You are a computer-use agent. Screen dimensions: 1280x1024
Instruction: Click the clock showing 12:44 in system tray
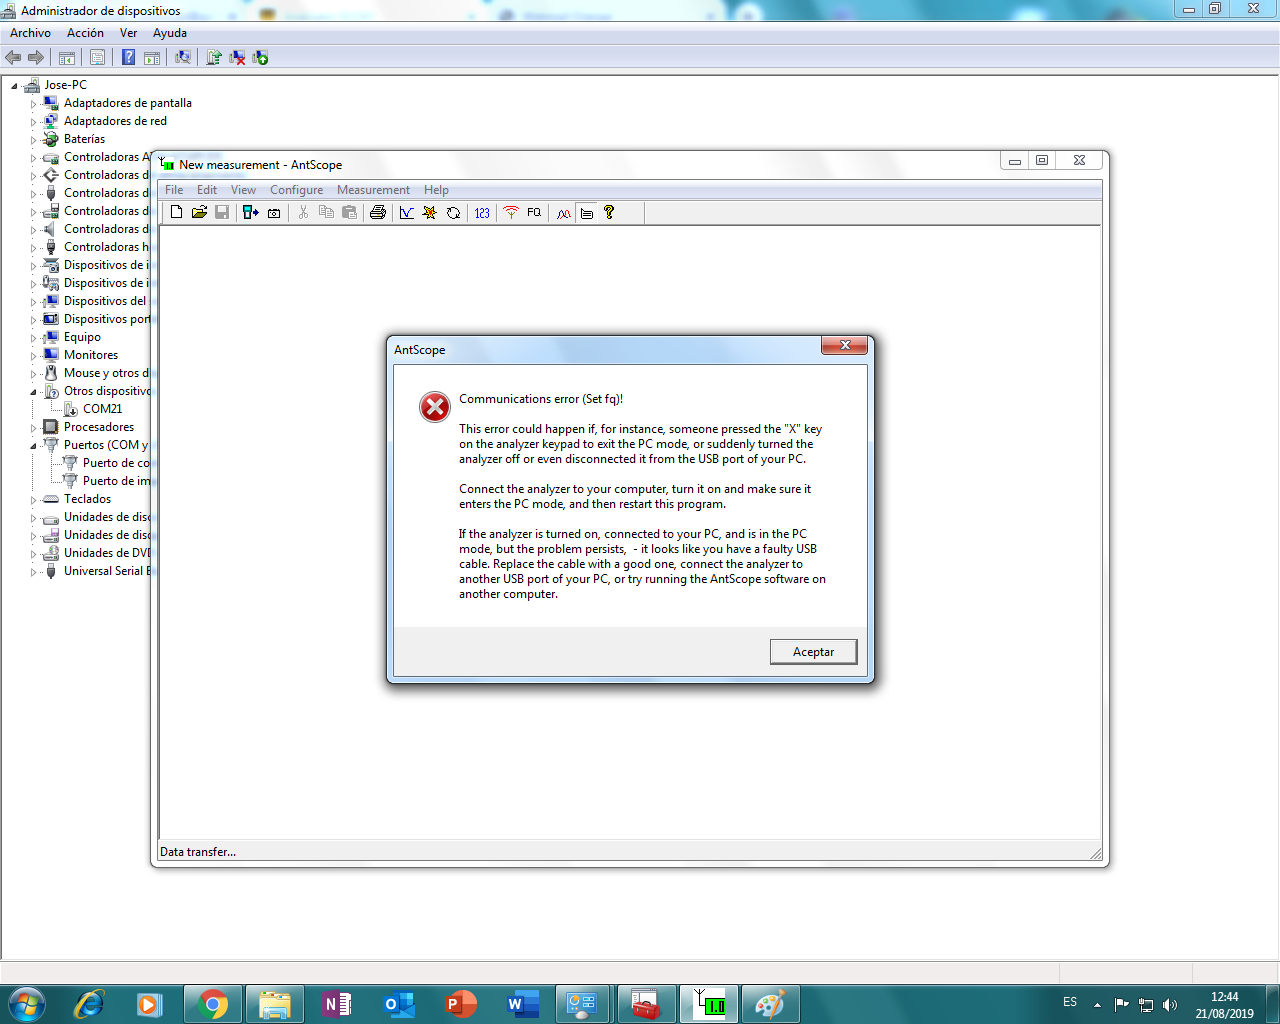click(1224, 1004)
